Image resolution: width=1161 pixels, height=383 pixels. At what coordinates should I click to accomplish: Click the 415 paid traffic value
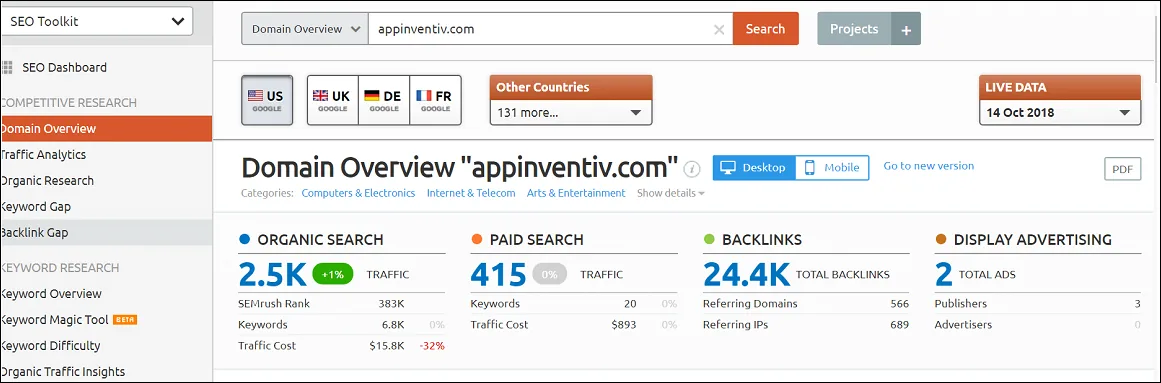pyautogui.click(x=498, y=275)
